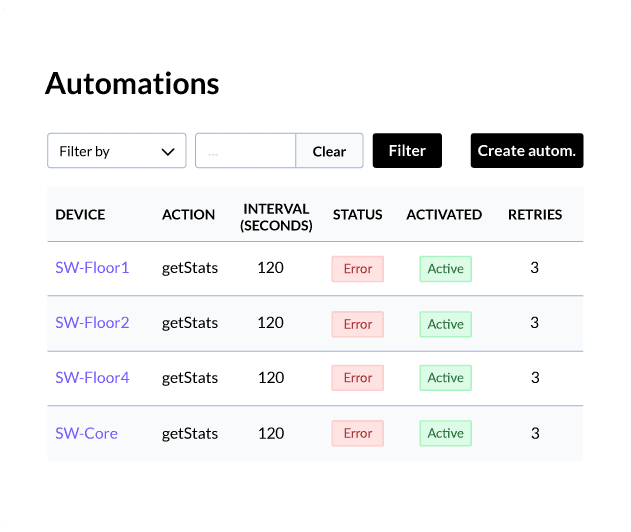Click the Active badge for SW-Floor2
Screen dimensions: 631x532
[445, 324]
